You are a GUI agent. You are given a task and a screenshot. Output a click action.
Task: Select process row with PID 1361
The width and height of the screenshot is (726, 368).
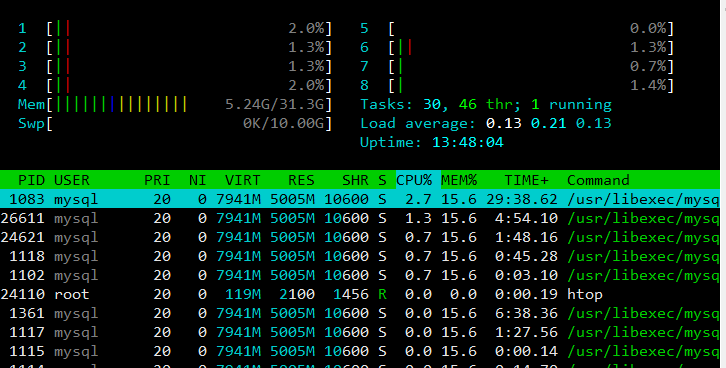[360, 313]
